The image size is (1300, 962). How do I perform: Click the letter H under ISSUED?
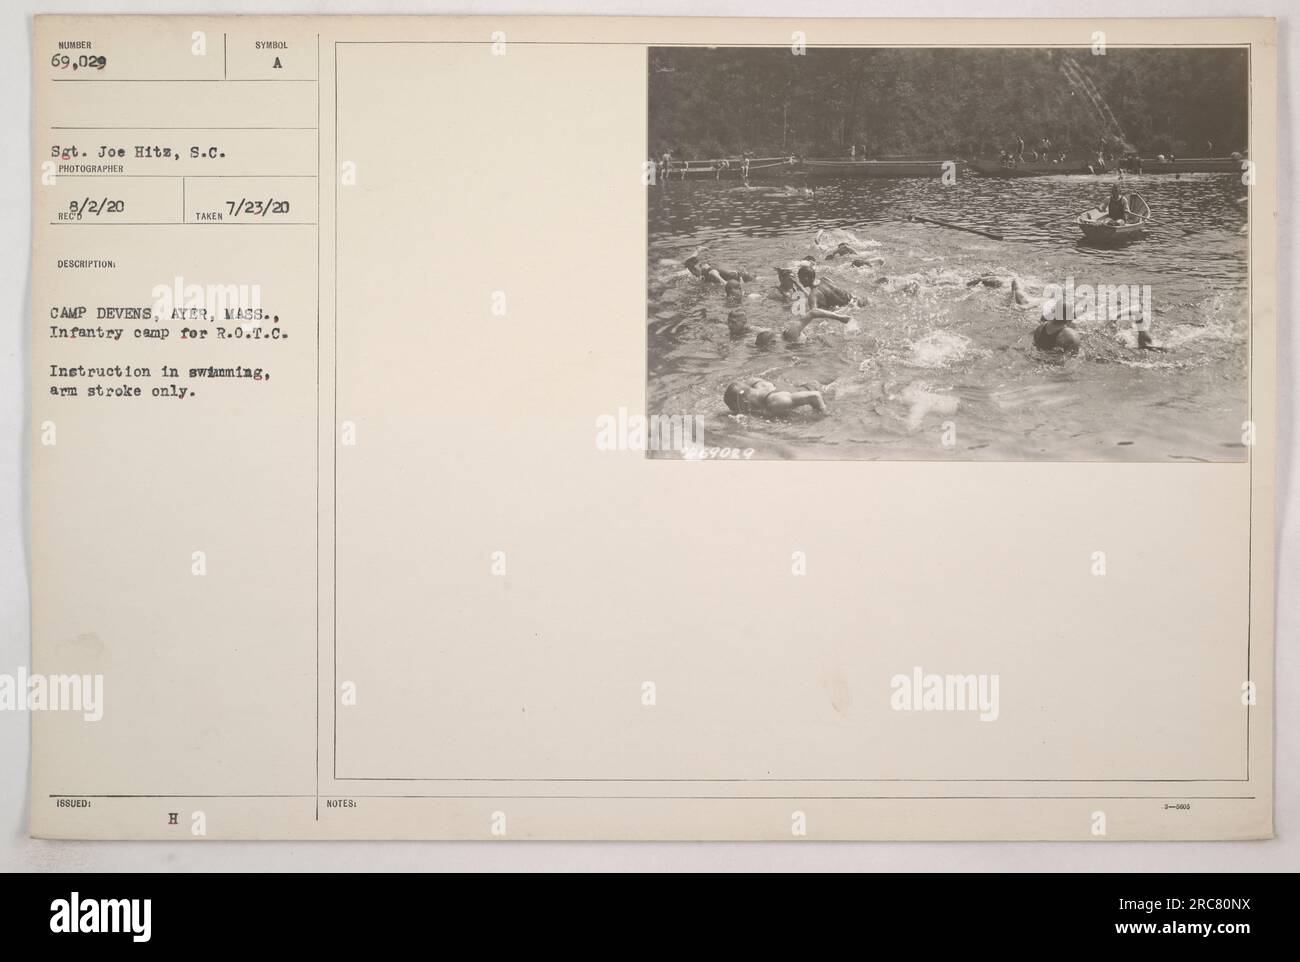pyautogui.click(x=172, y=817)
